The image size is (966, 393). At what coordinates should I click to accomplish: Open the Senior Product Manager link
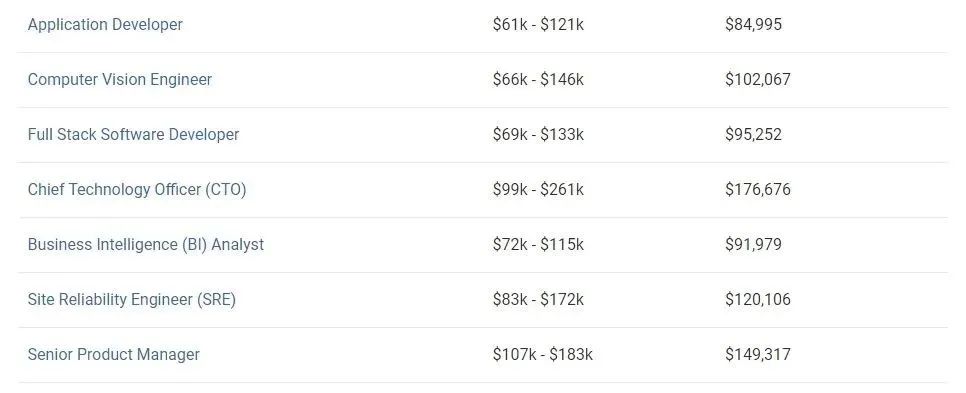pyautogui.click(x=113, y=354)
